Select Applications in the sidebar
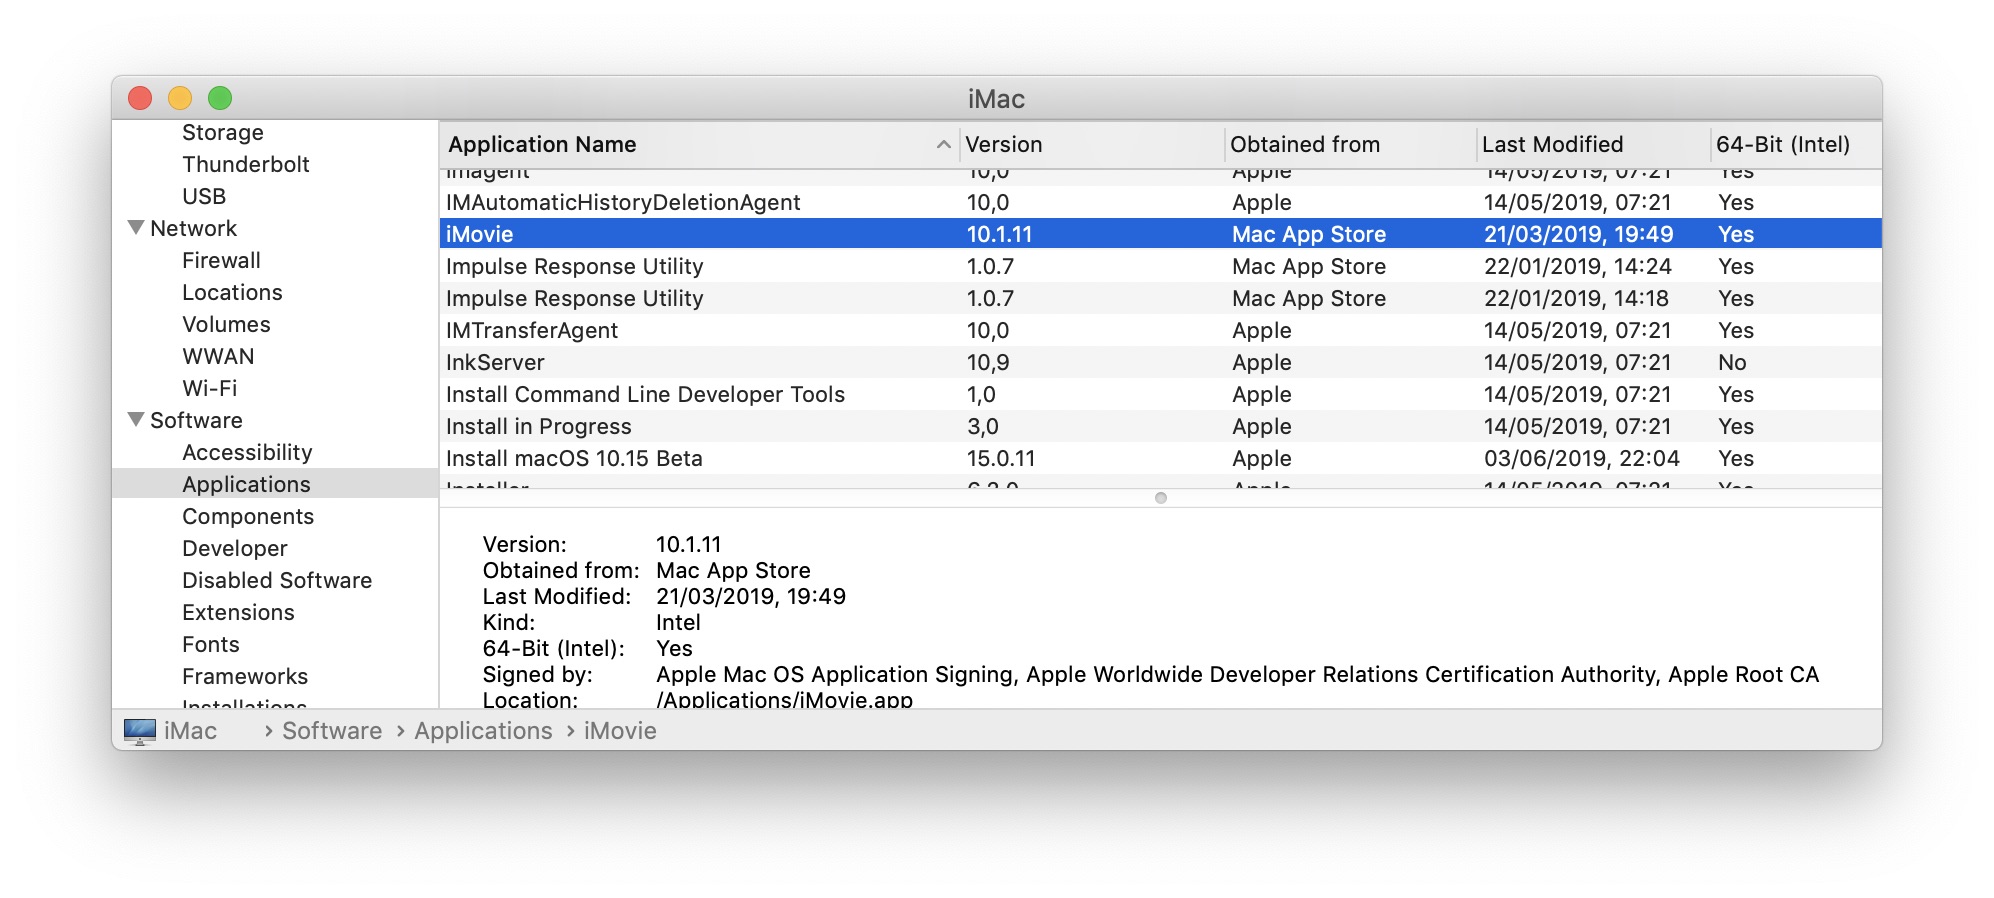Image resolution: width=1994 pixels, height=898 pixels. pos(275,483)
